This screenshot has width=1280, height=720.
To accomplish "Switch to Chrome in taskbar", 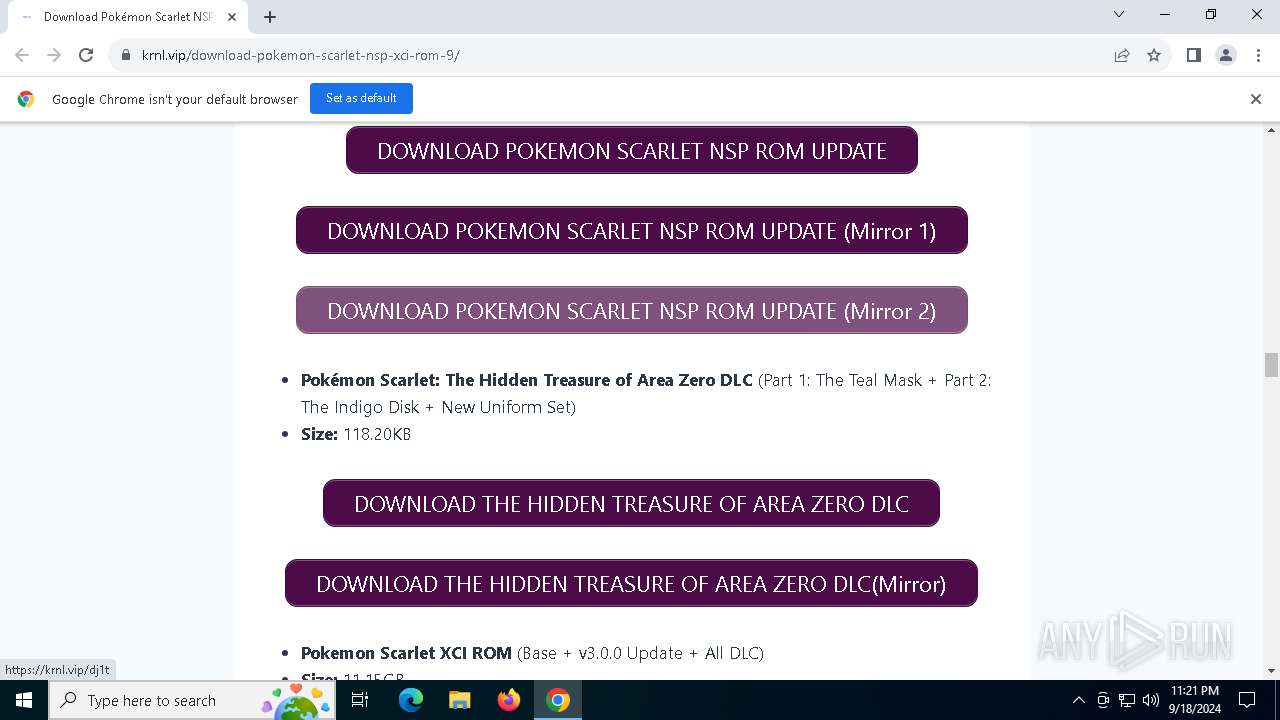I will 558,700.
